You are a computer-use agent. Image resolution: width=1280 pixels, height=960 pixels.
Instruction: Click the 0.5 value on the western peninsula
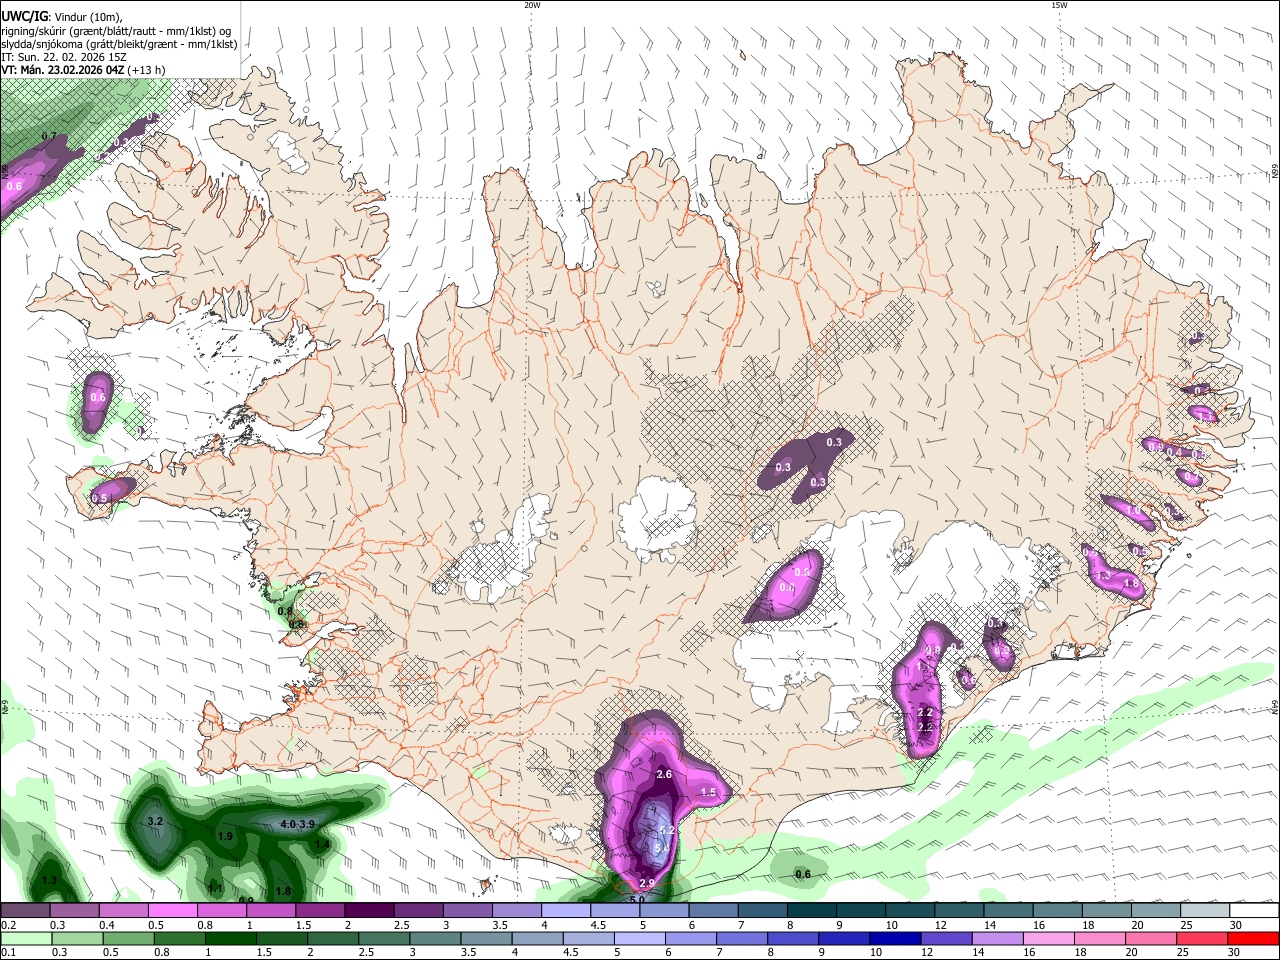[99, 498]
